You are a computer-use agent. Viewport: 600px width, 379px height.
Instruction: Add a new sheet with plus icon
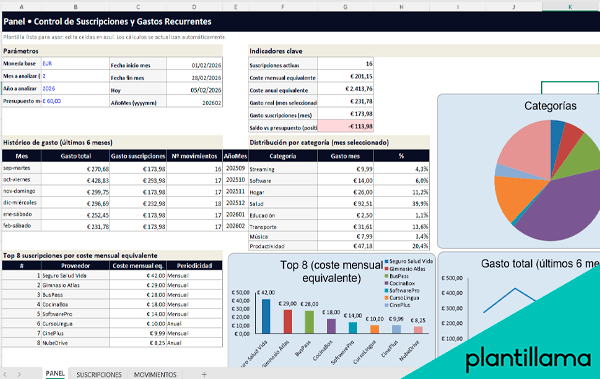tap(204, 374)
